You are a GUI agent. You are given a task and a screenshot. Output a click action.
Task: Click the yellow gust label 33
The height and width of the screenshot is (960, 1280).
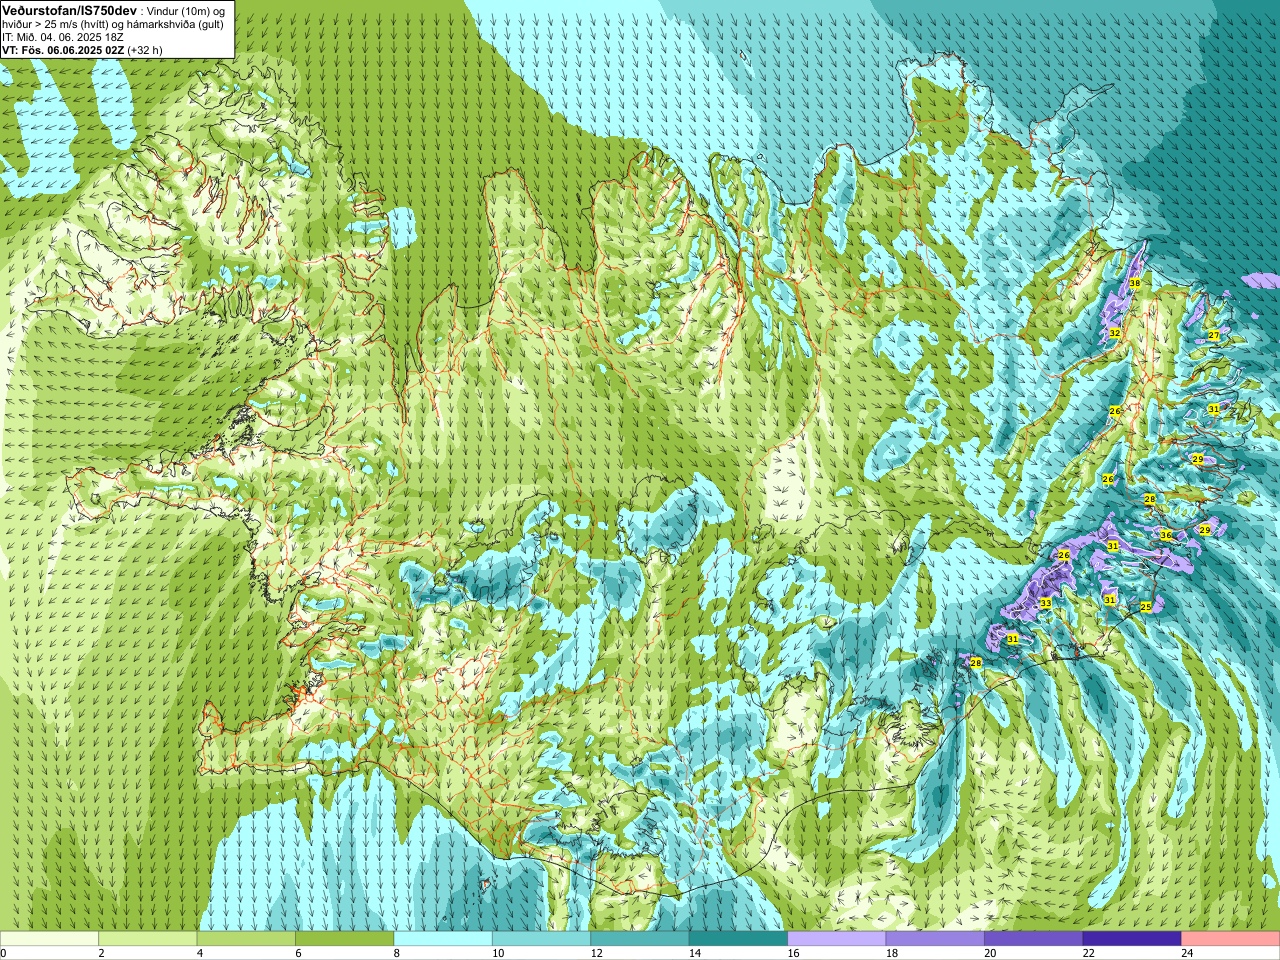[x=1045, y=603]
